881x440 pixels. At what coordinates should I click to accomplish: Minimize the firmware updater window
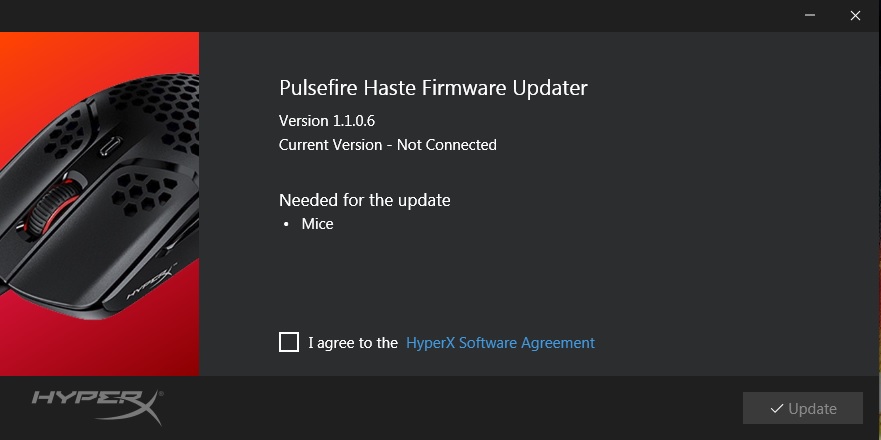coord(808,15)
